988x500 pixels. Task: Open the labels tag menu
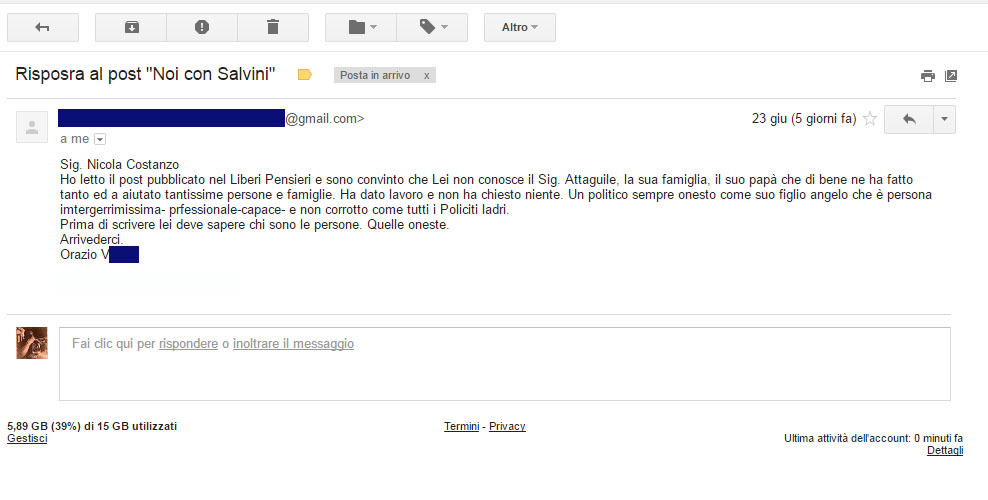tap(432, 28)
